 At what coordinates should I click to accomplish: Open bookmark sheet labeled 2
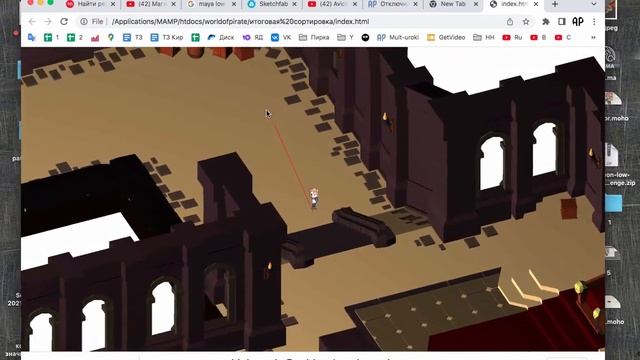[75, 38]
